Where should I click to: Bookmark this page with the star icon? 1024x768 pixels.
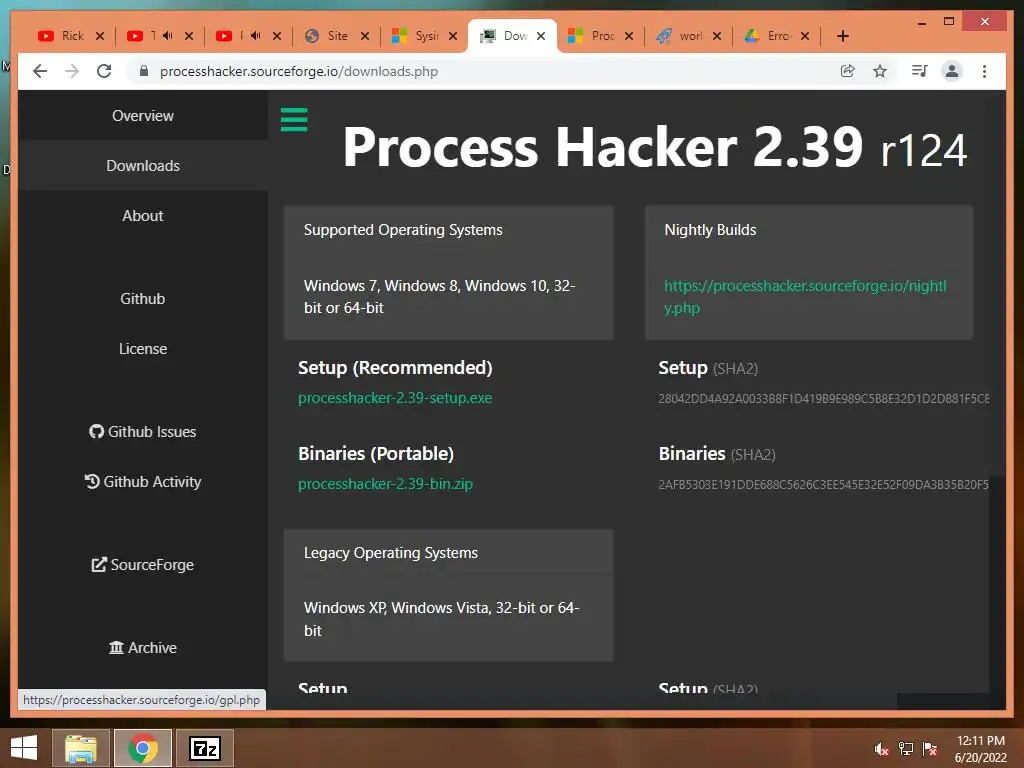(x=880, y=71)
